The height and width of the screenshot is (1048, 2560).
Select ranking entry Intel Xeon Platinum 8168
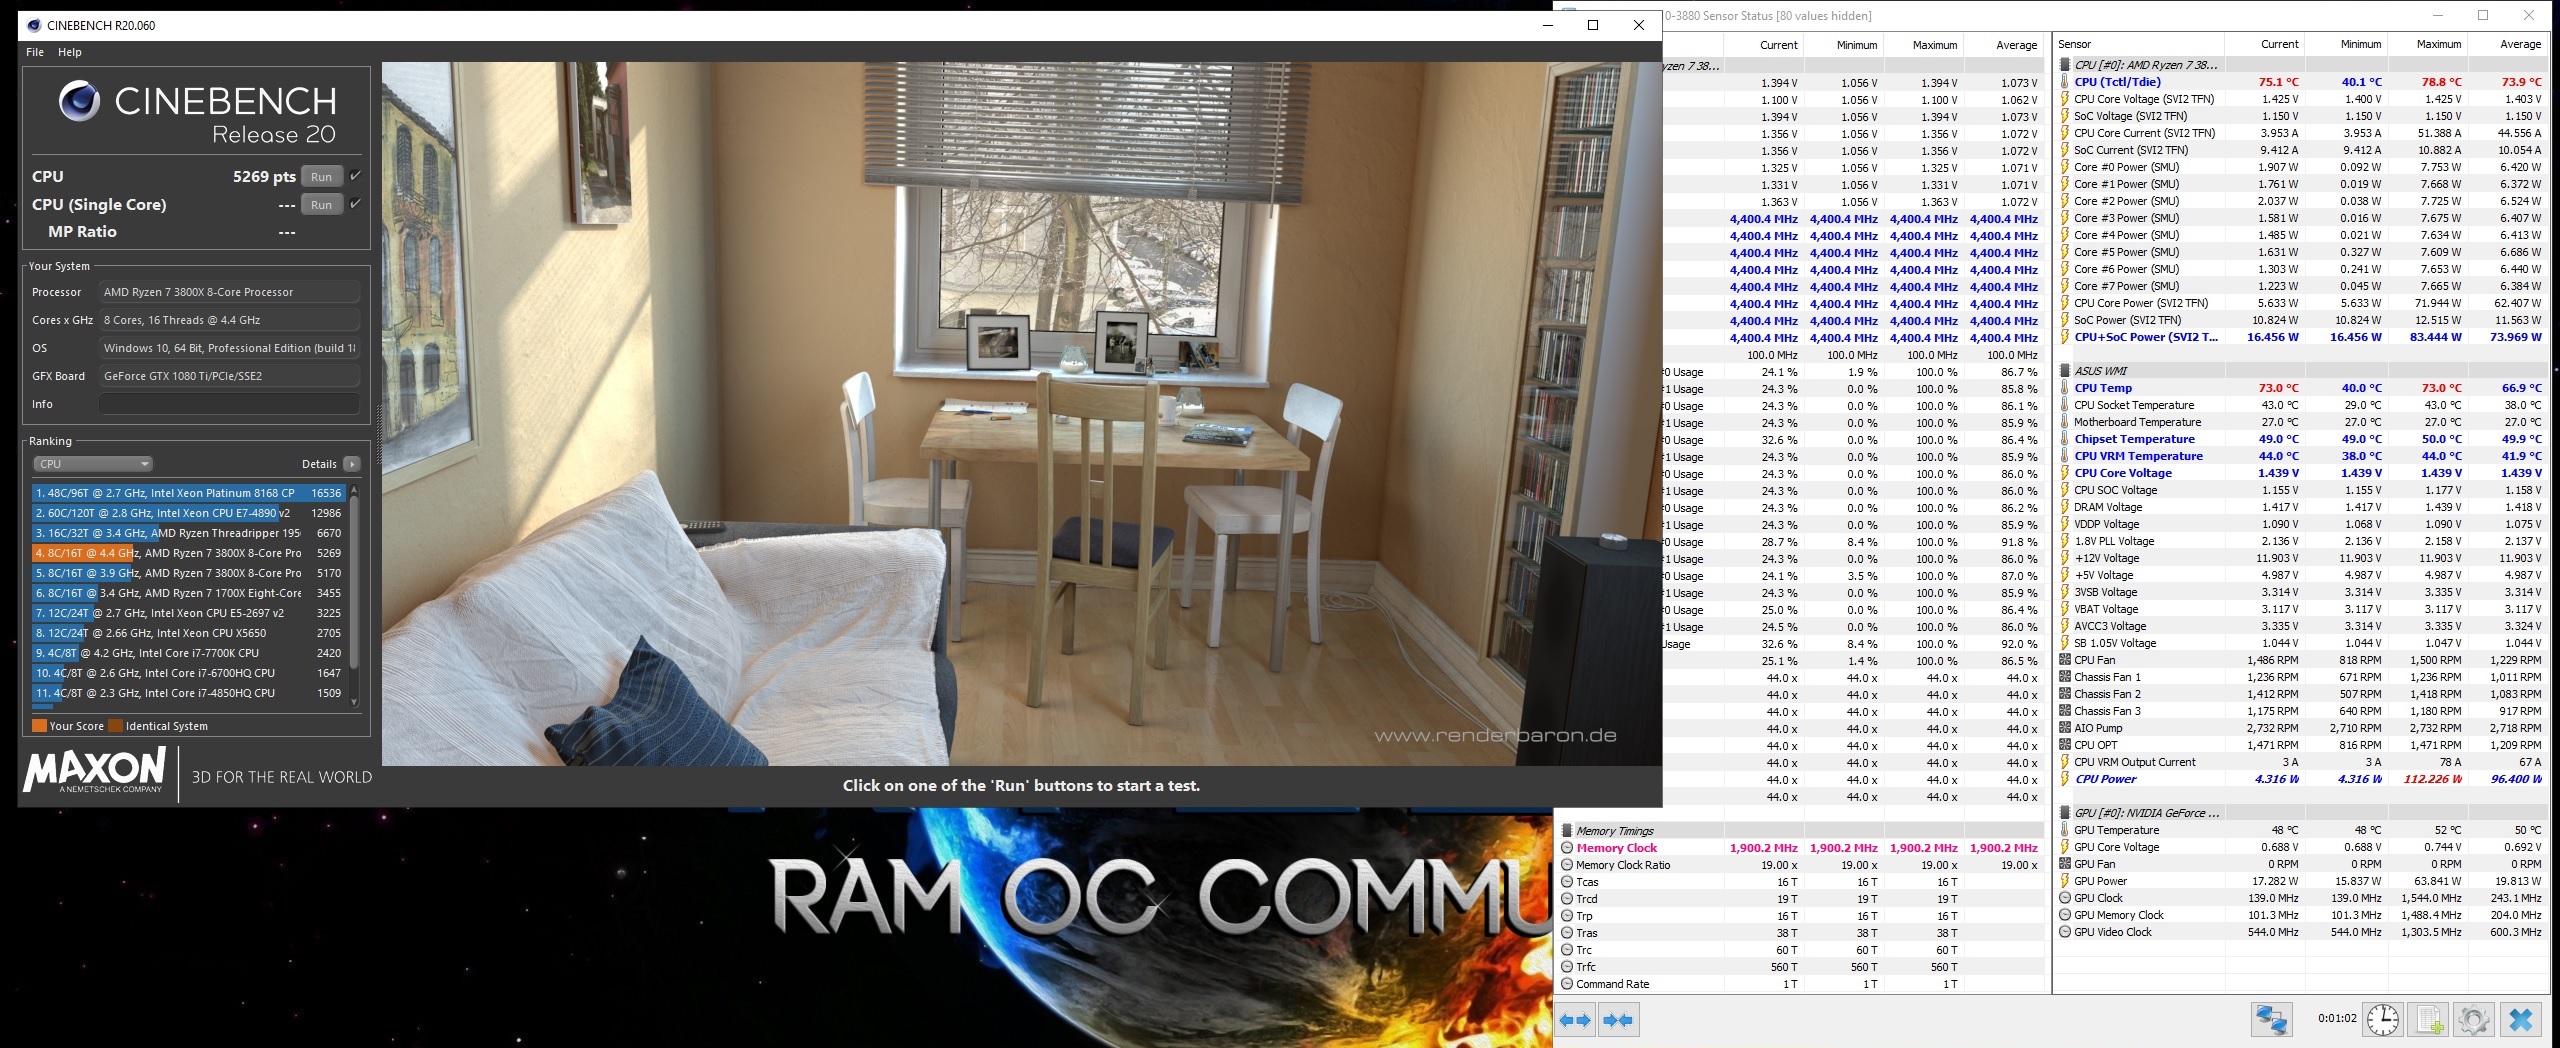coord(188,493)
